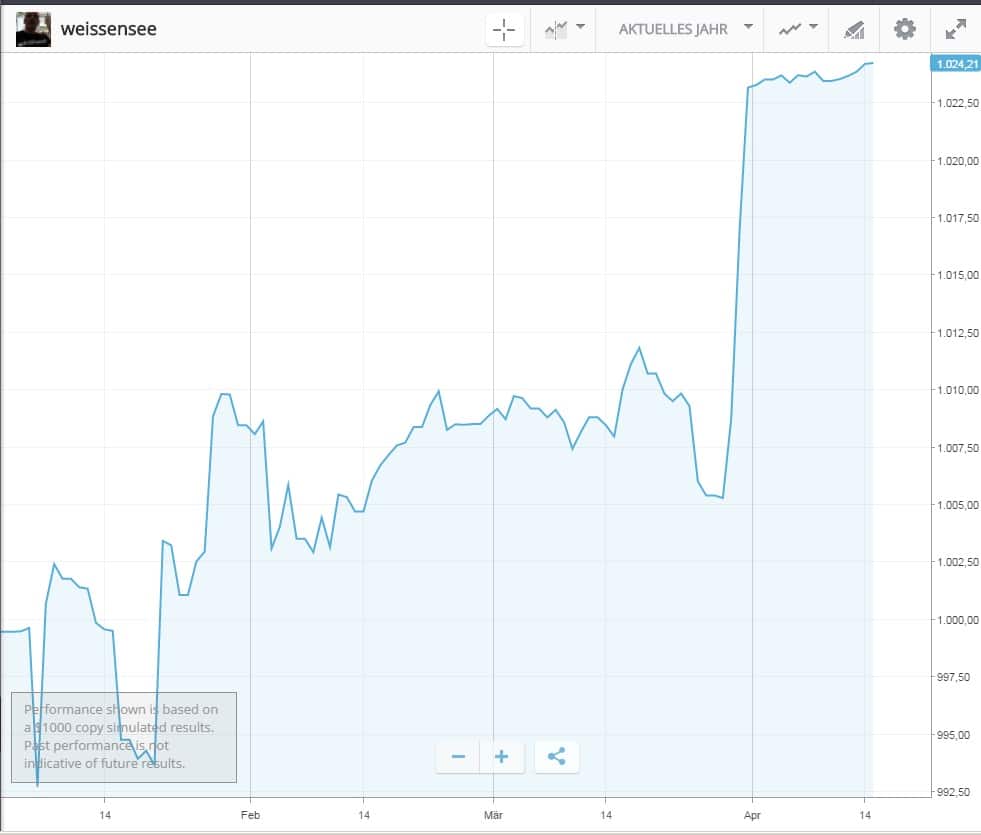The image size is (981, 835).
Task: Click the weissensee profile avatar
Action: tap(33, 29)
